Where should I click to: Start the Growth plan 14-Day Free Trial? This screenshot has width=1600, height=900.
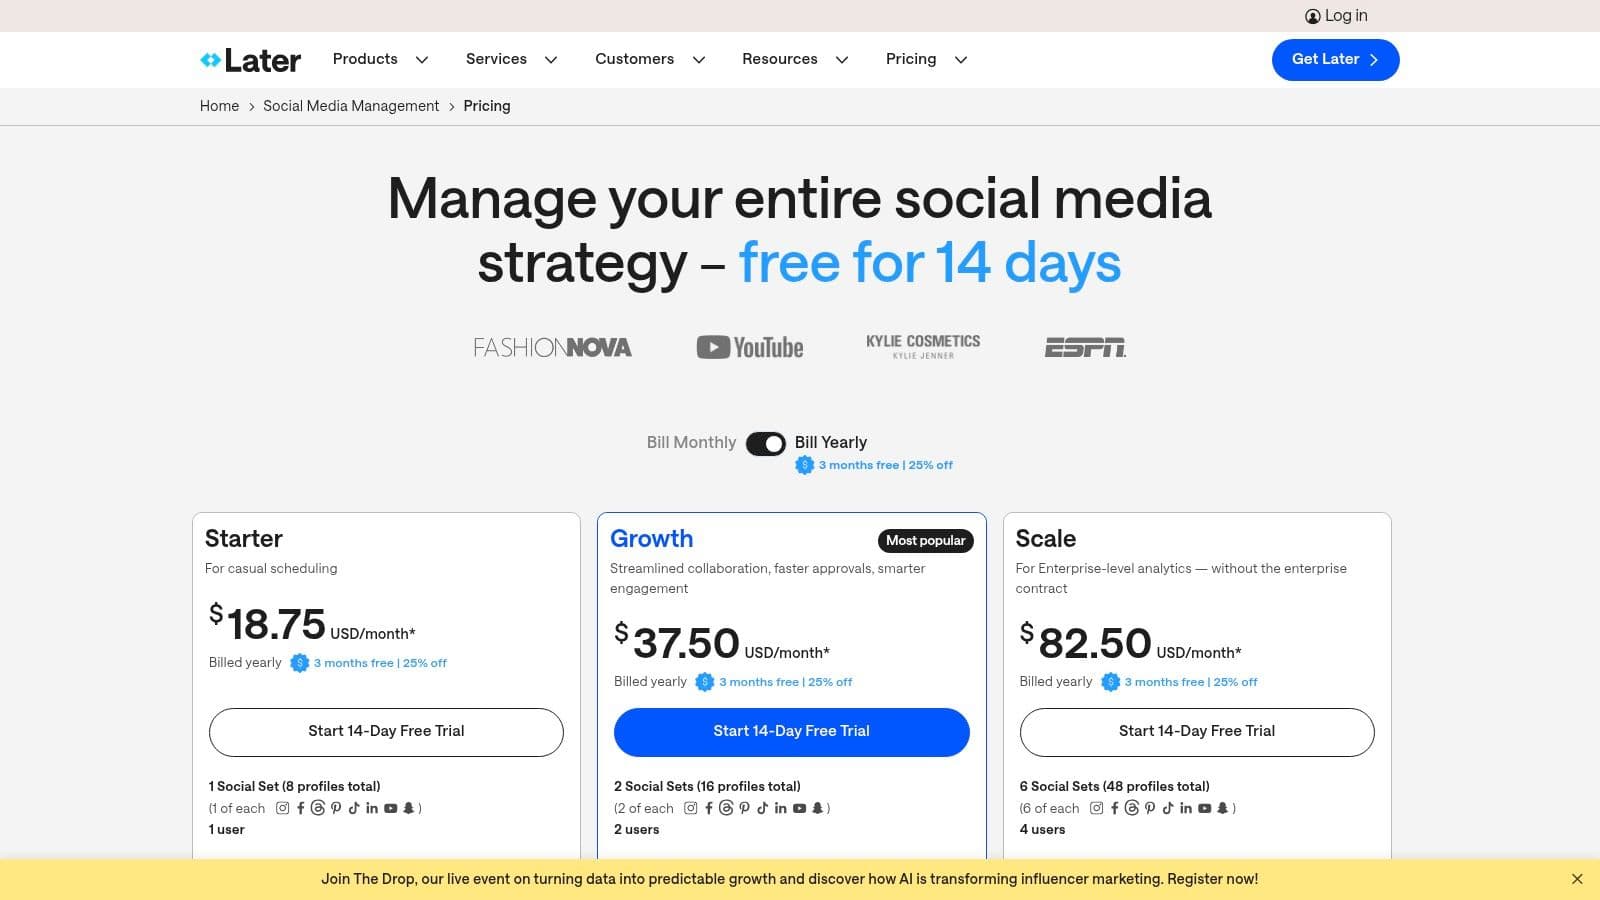[791, 731]
